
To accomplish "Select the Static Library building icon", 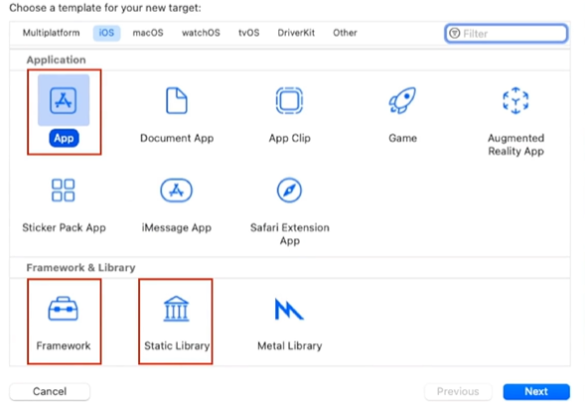I will [176, 309].
